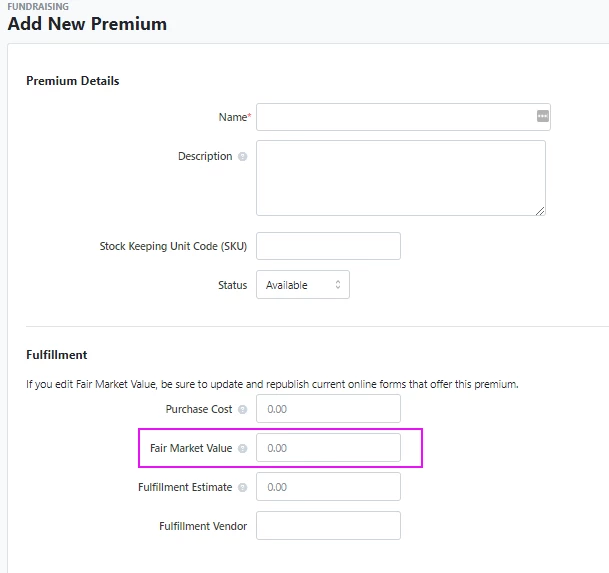Show the Fair Market Value help tooltip

click(x=242, y=449)
